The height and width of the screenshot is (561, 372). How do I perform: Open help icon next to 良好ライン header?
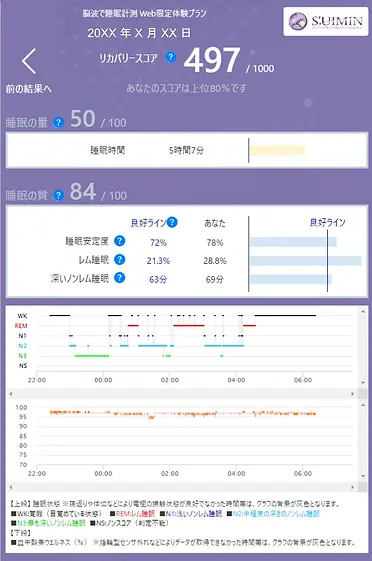point(172,222)
